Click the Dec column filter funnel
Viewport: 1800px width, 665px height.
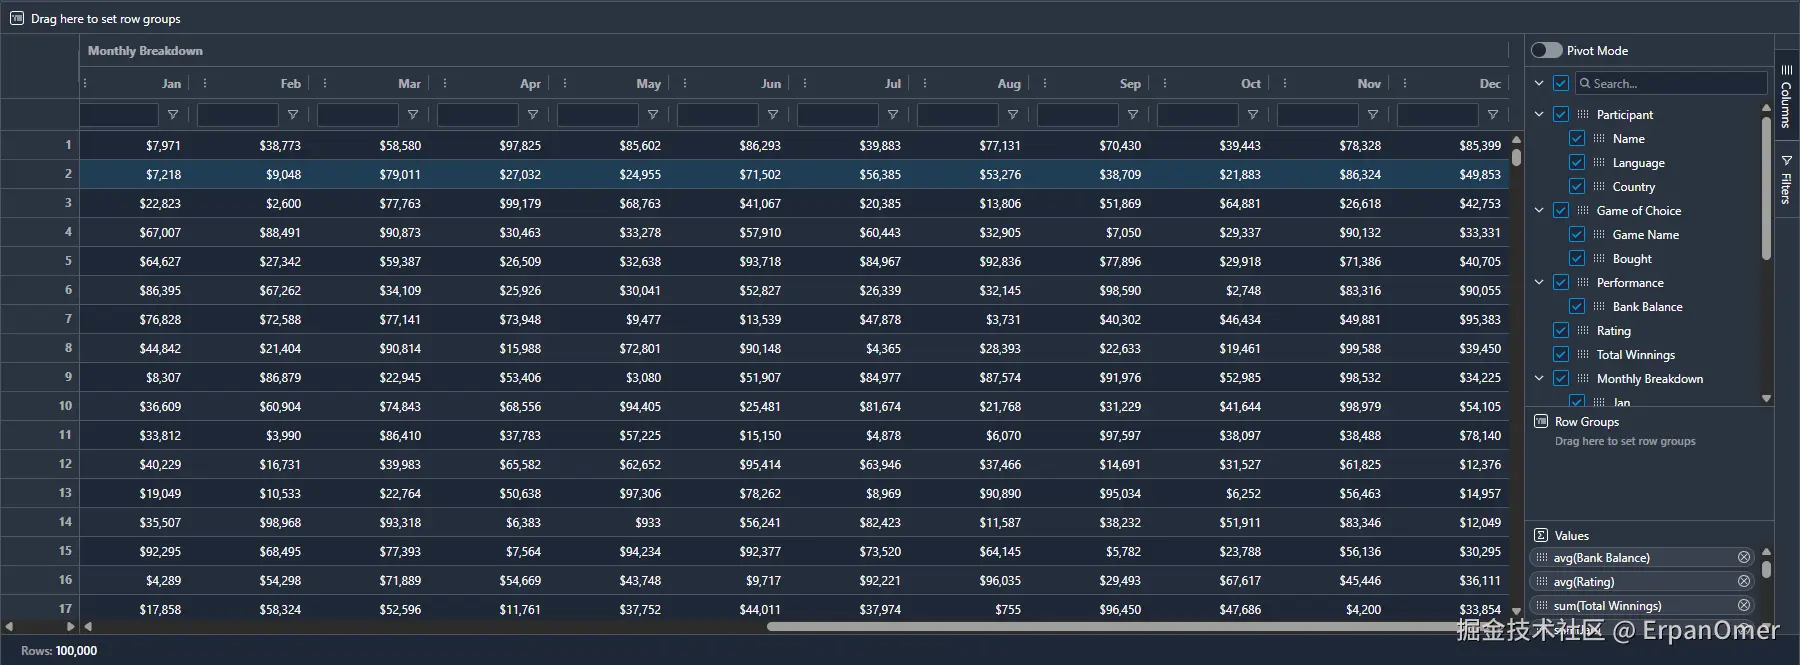tap(1493, 115)
